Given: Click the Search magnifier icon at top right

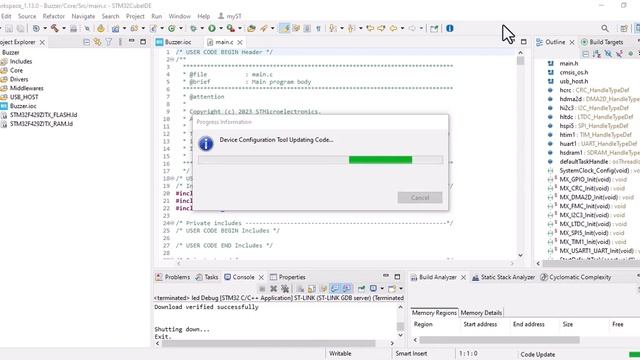Looking at the screenshot, I should (x=605, y=28).
